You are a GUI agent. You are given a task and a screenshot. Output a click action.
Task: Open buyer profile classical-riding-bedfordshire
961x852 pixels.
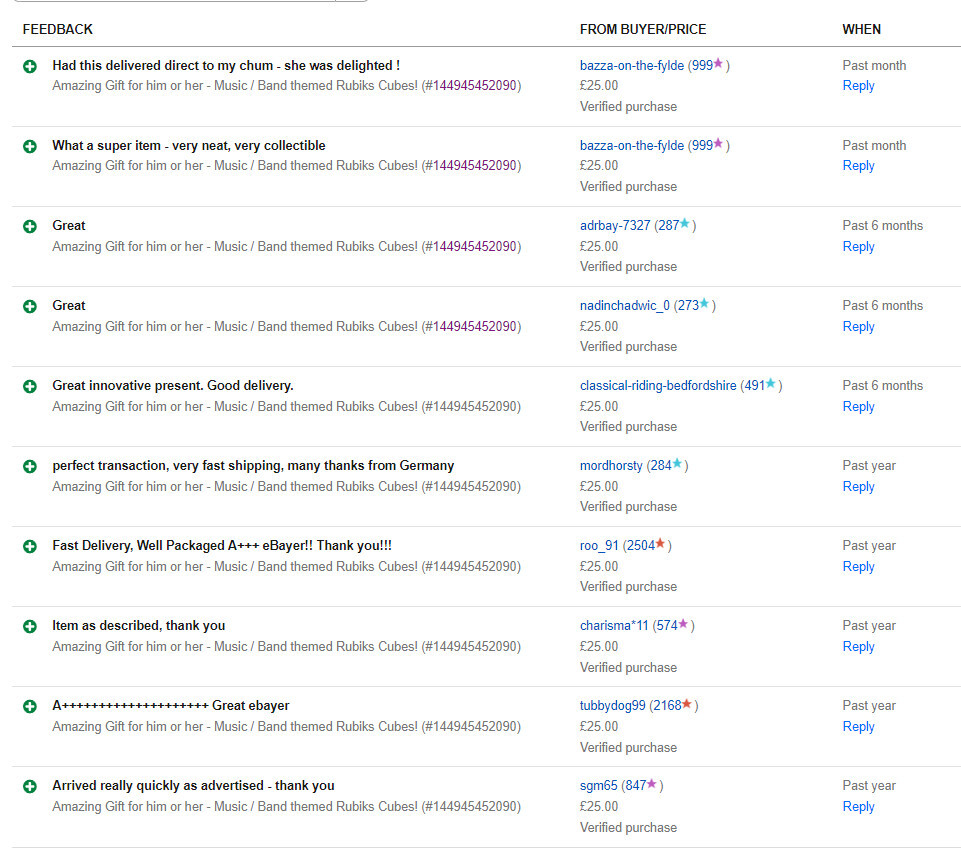(658, 386)
